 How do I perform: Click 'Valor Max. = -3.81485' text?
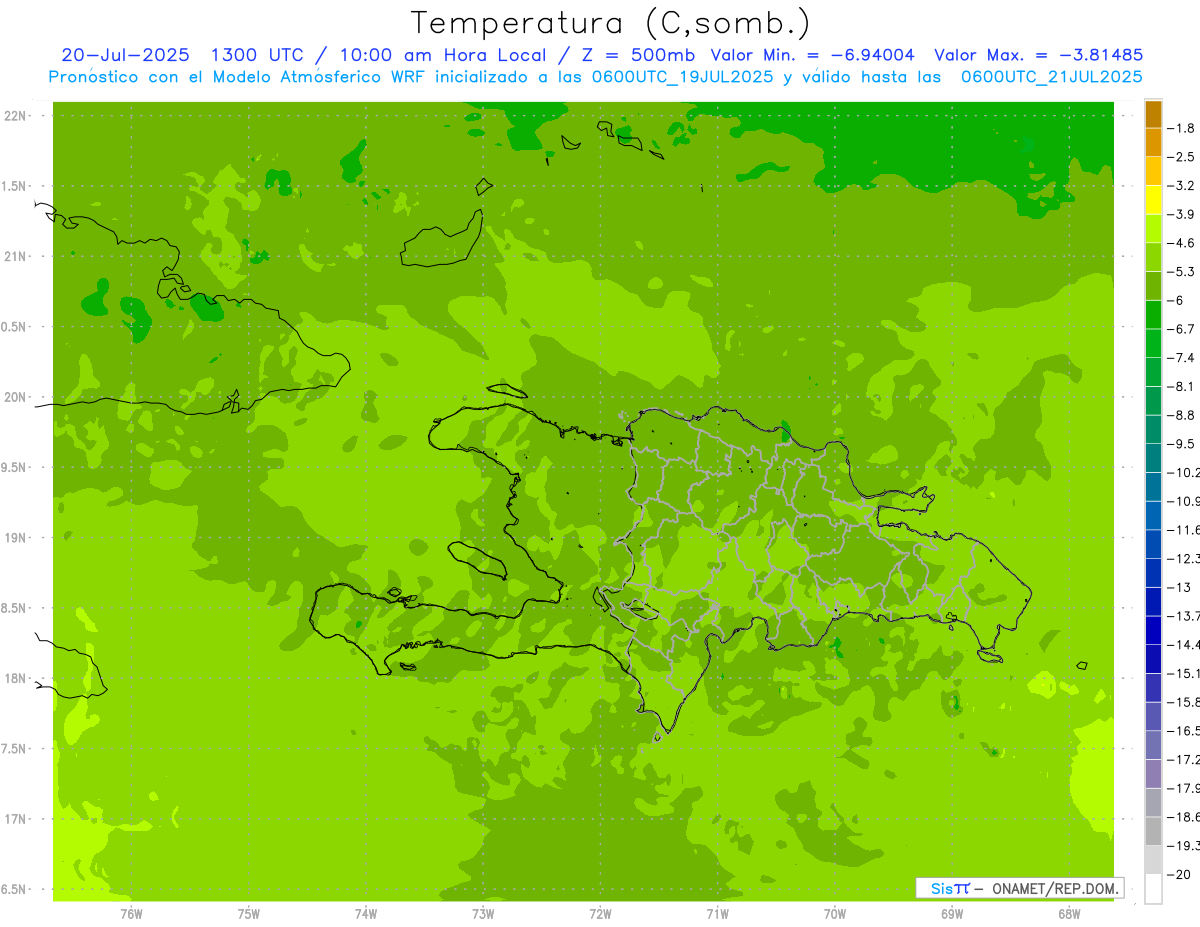(1038, 55)
